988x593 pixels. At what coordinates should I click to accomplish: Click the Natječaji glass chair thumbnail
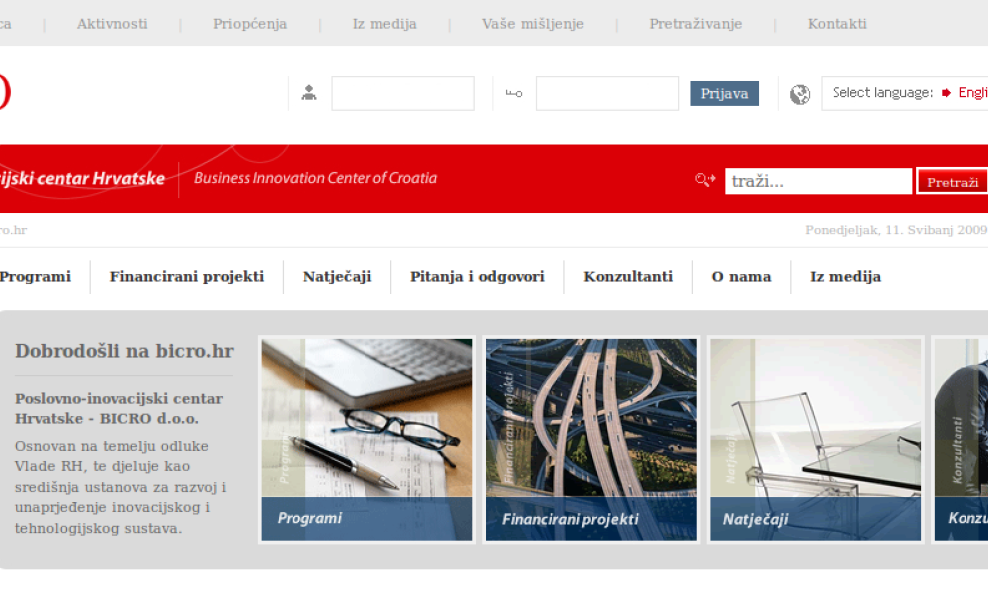coord(815,439)
